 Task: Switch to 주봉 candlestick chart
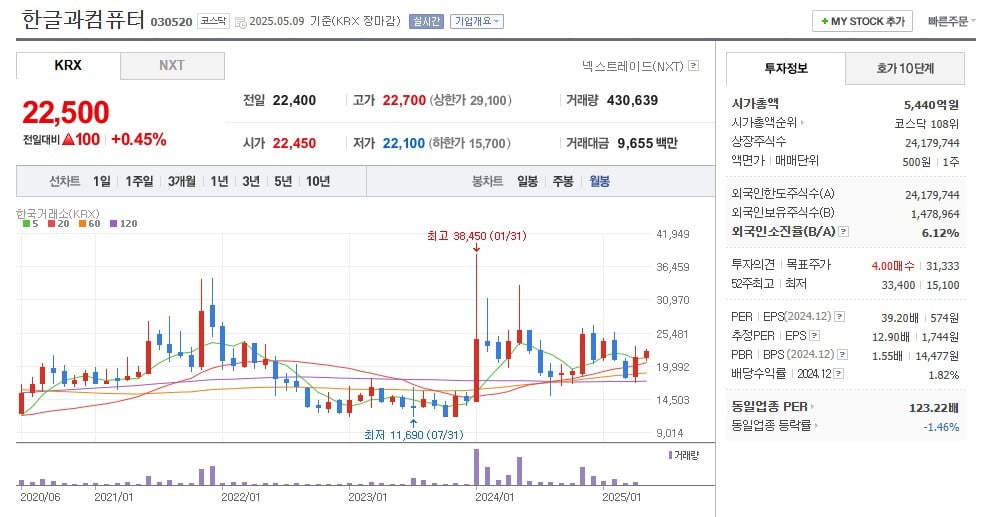click(563, 182)
